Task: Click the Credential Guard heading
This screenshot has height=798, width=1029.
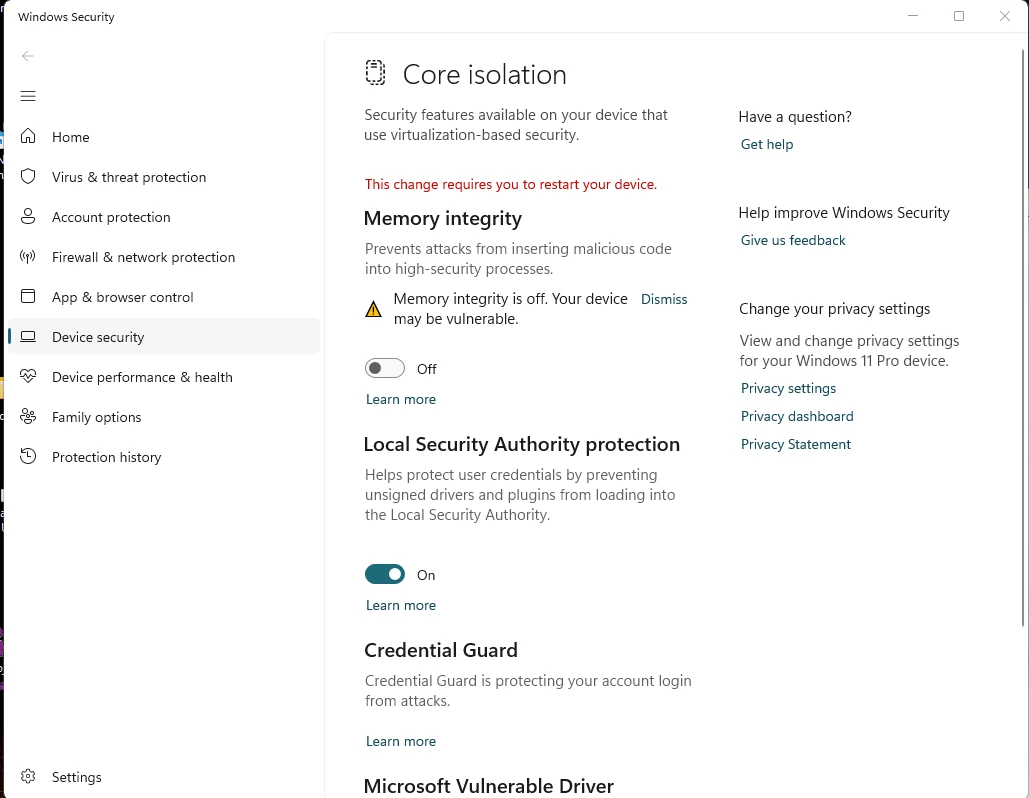Action: click(441, 650)
